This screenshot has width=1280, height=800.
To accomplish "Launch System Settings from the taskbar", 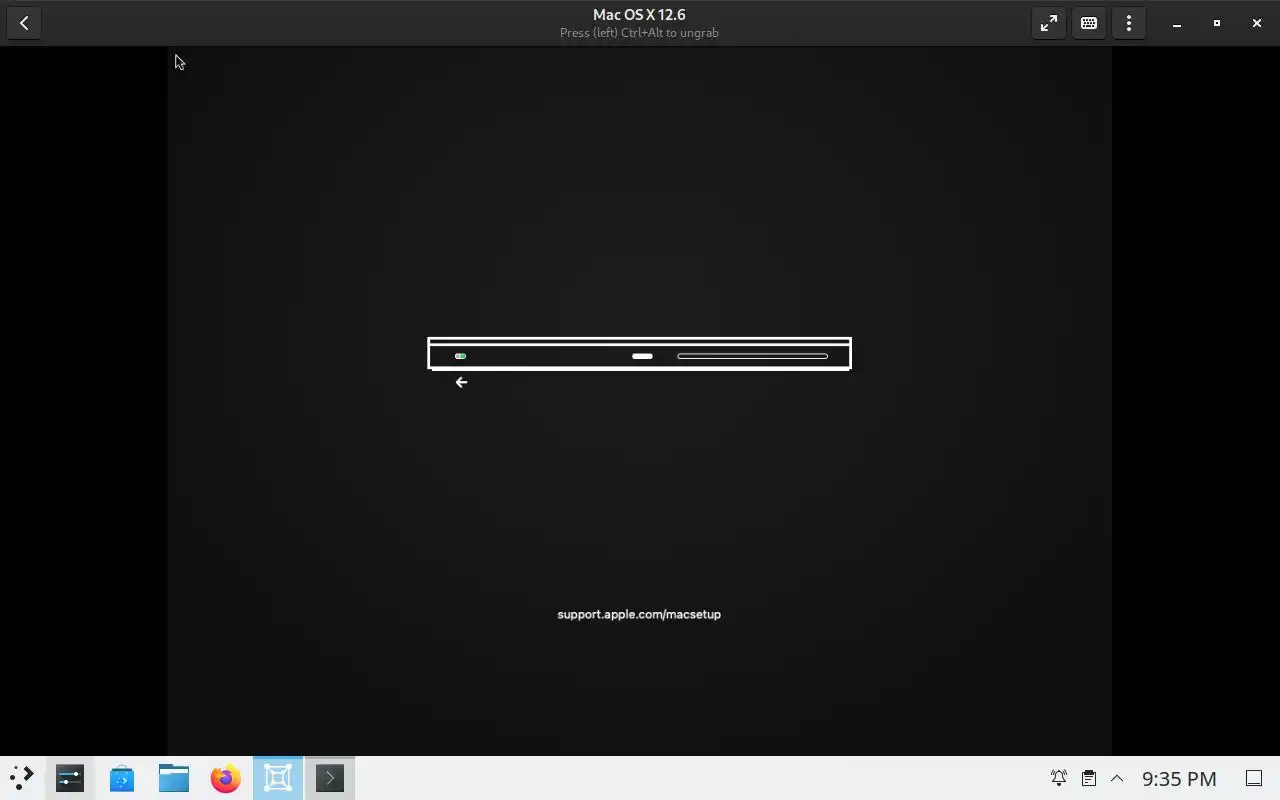I will (70, 778).
